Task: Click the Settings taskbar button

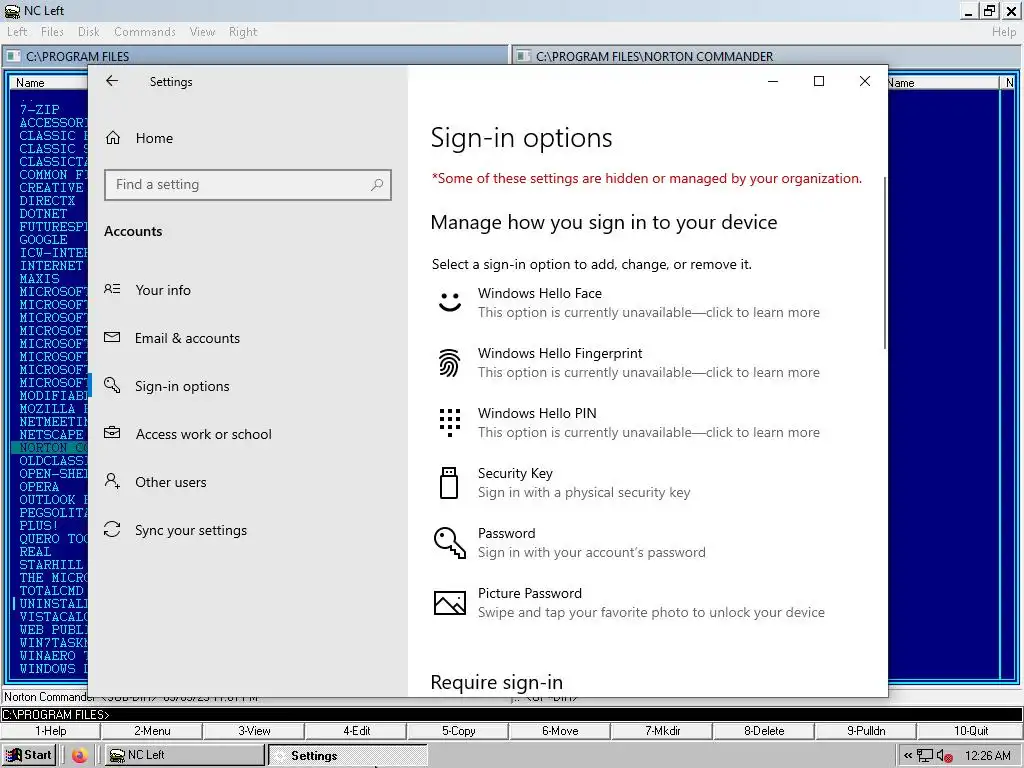Action: pos(347,756)
